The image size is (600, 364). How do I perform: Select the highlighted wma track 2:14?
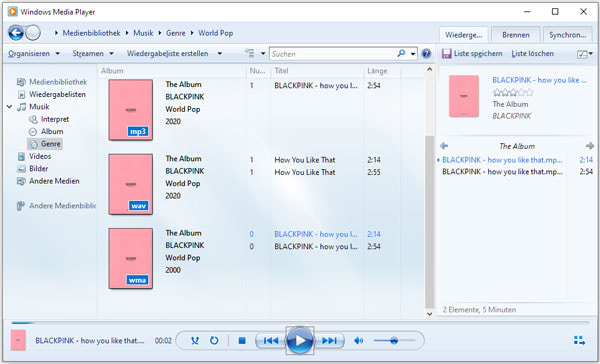(x=316, y=234)
